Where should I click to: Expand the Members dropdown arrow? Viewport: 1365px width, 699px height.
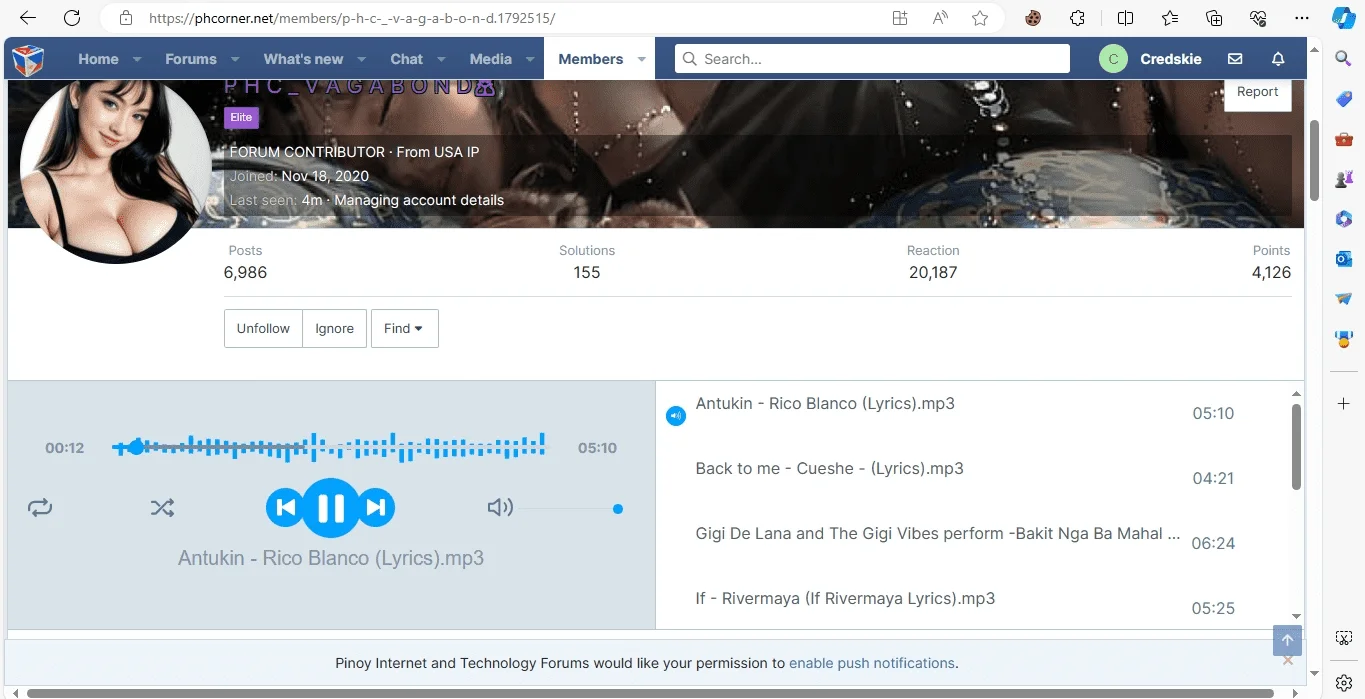[641, 59]
